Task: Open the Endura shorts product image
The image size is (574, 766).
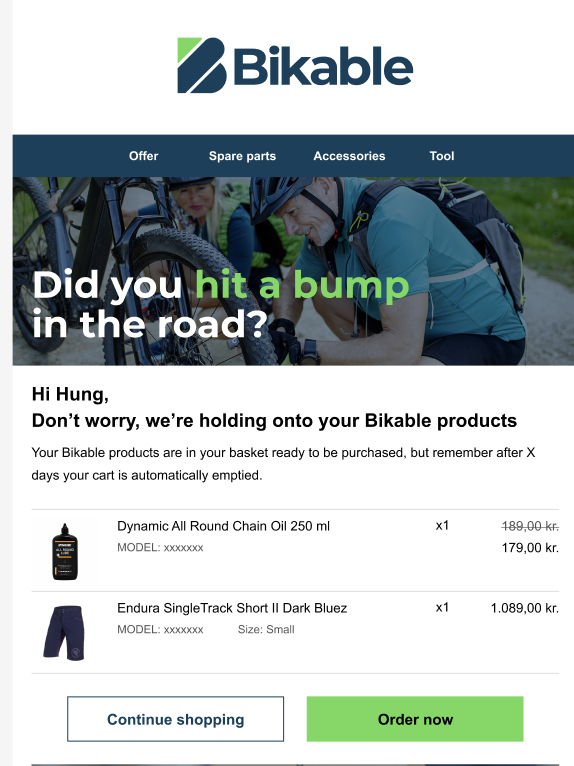Action: pos(64,633)
